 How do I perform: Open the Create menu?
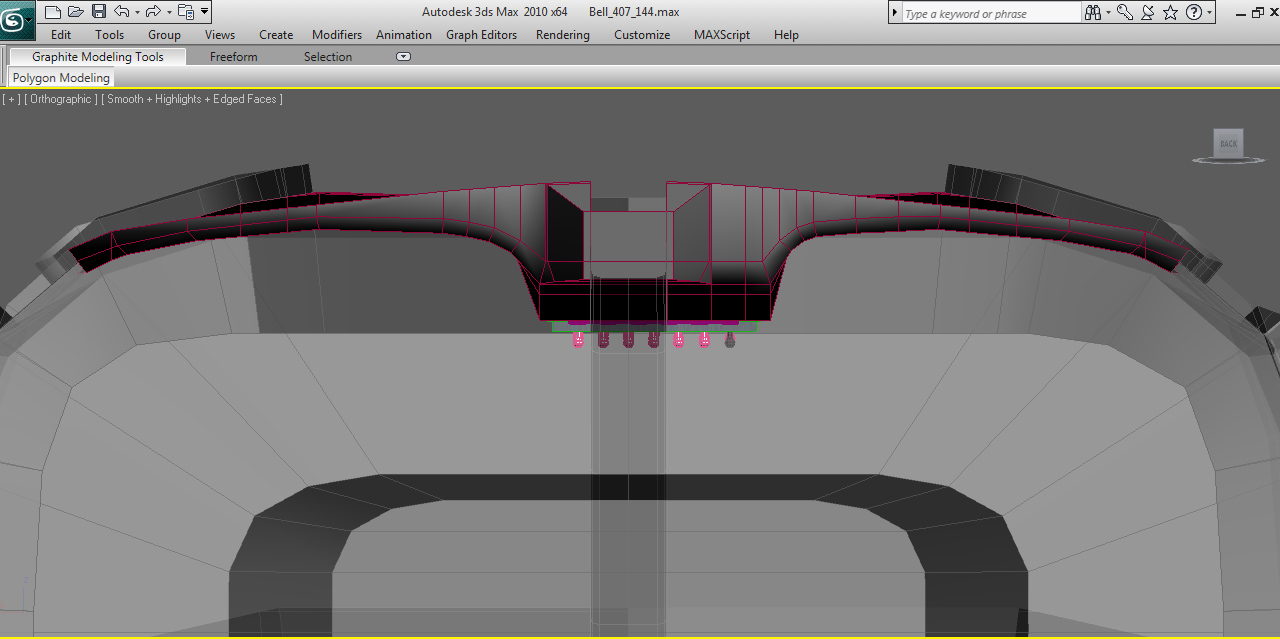click(276, 34)
